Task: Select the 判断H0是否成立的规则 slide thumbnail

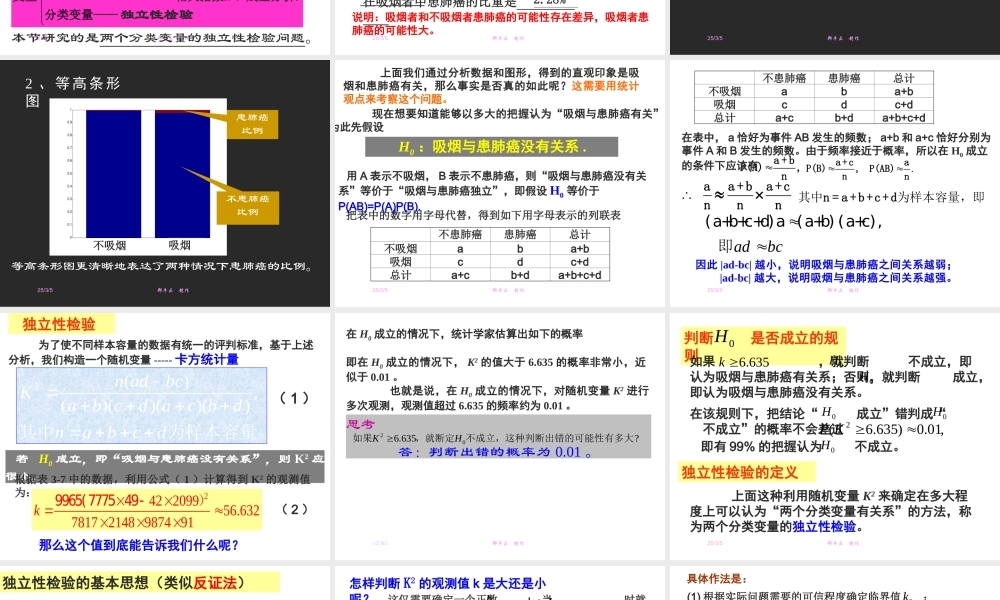Action: (x=835, y=436)
